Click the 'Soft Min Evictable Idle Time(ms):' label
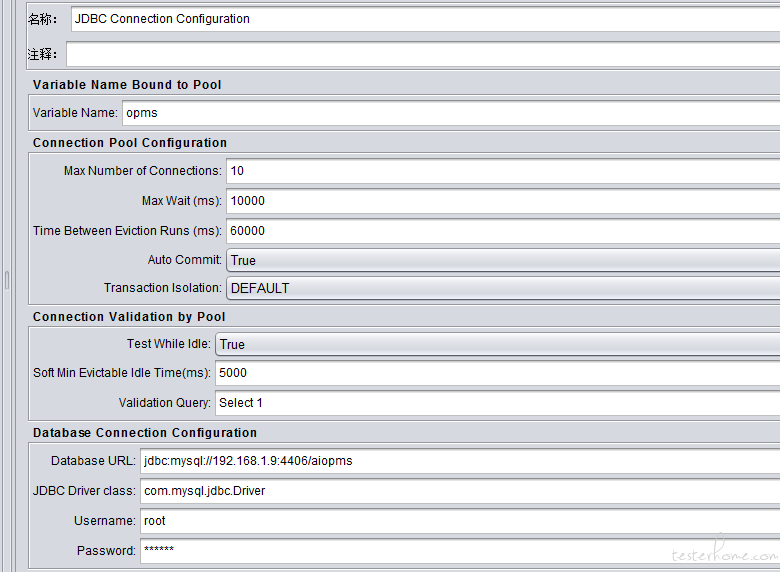This screenshot has width=780, height=572. point(122,373)
